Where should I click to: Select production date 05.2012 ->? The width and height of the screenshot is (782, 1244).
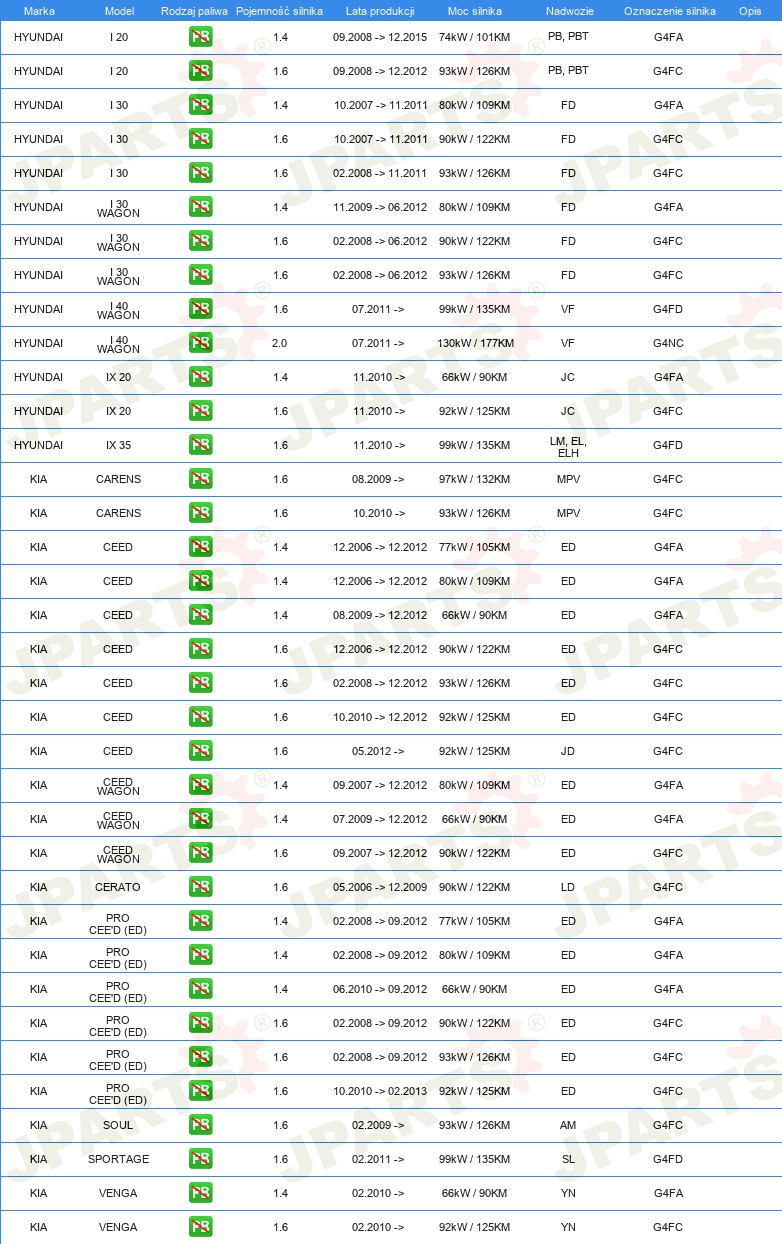[378, 751]
